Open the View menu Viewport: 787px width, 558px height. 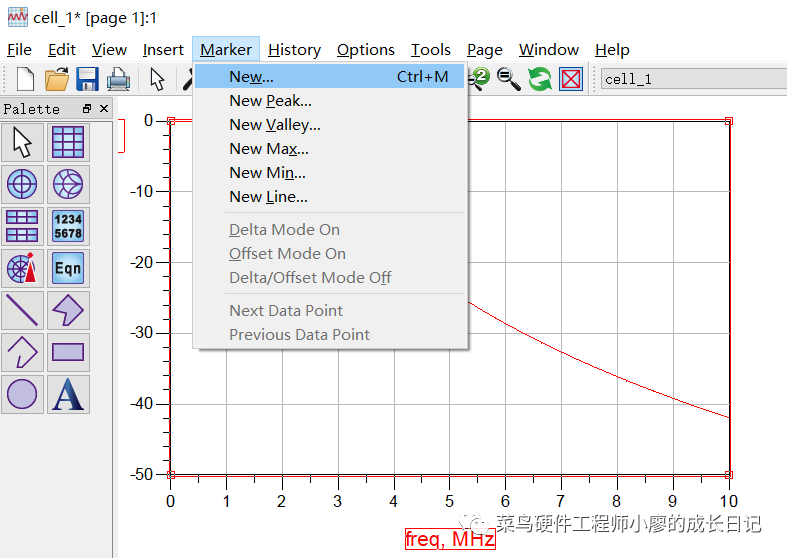click(109, 50)
